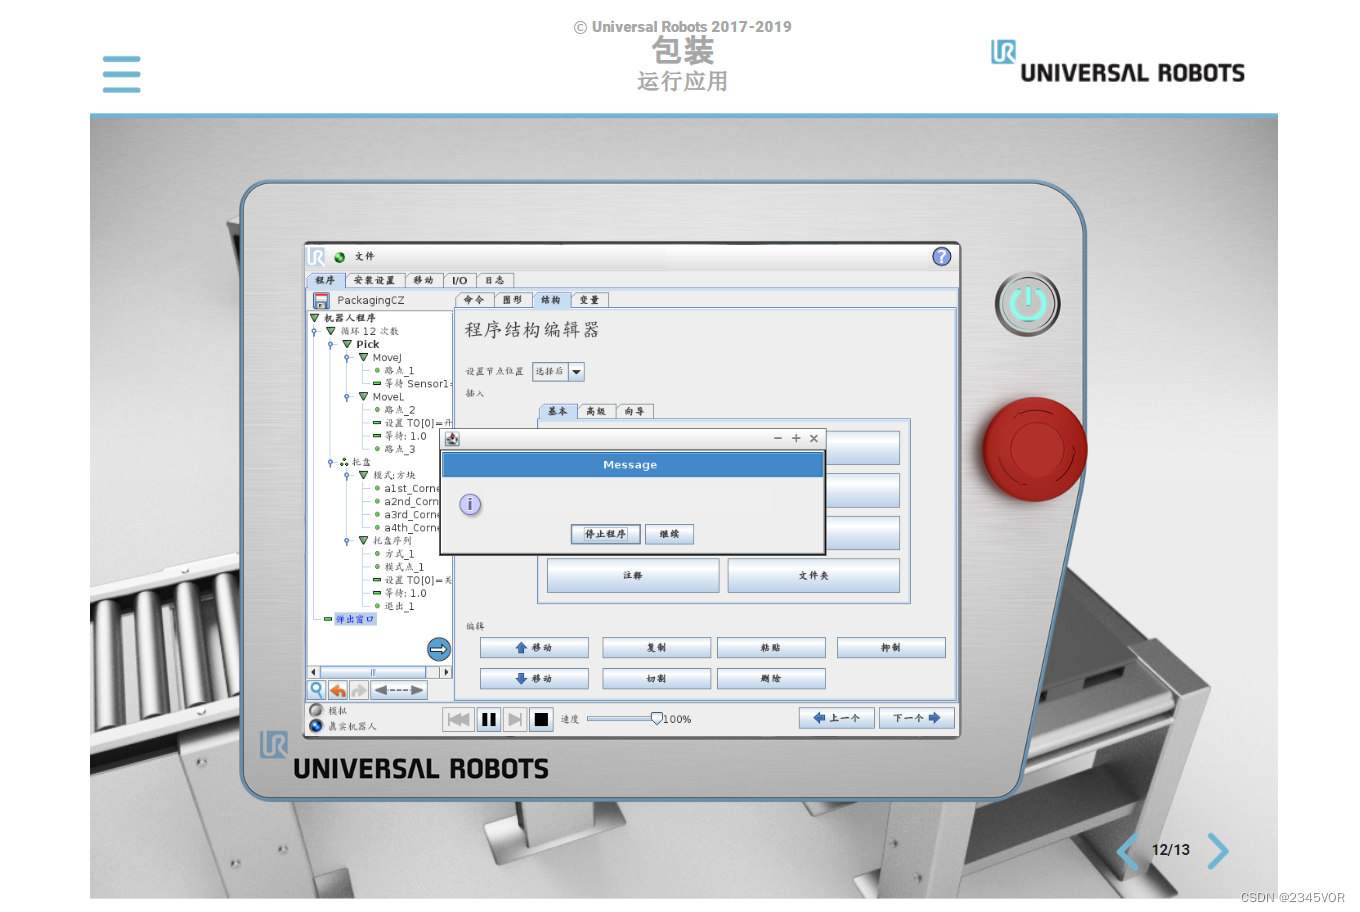1360x912 pixels.
Task: Click the 切割 cut button
Action: coord(656,679)
